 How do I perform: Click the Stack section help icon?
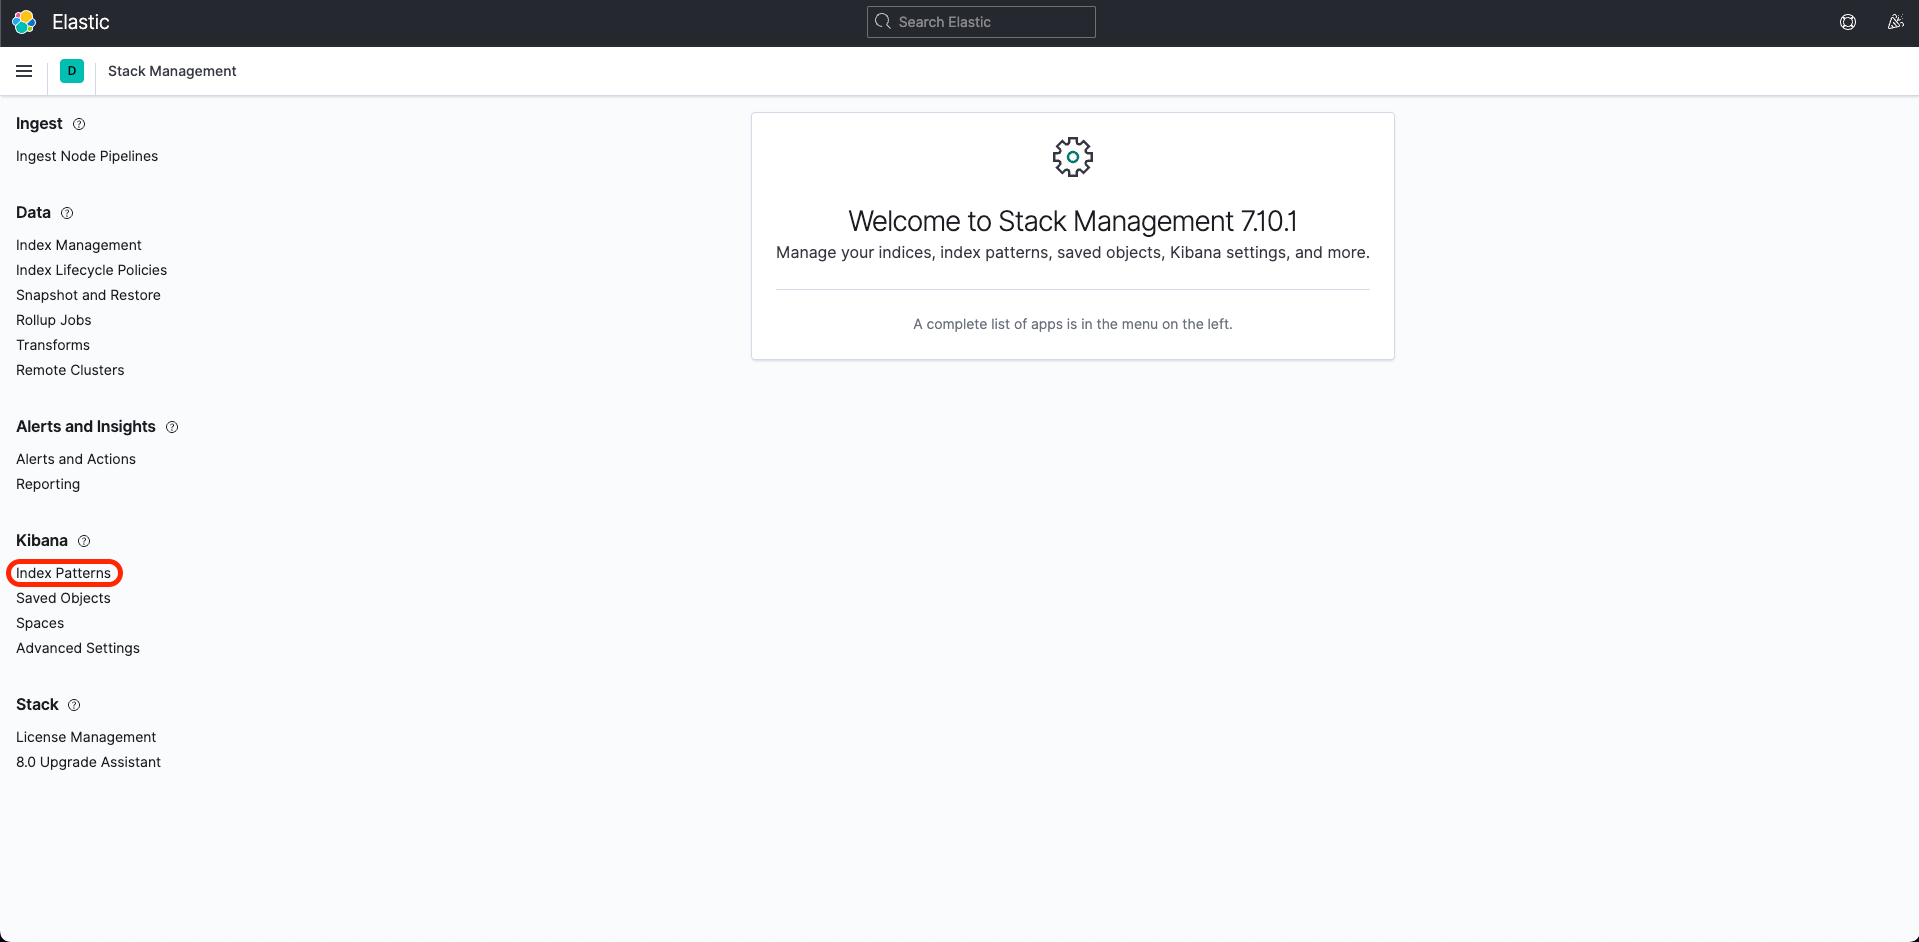click(x=74, y=705)
